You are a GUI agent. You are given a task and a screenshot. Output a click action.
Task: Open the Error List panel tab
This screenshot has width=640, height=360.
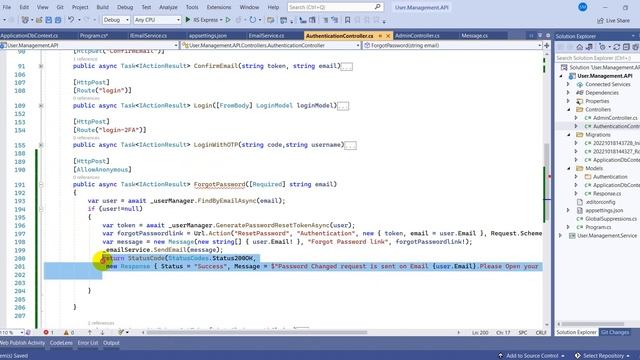[88, 343]
